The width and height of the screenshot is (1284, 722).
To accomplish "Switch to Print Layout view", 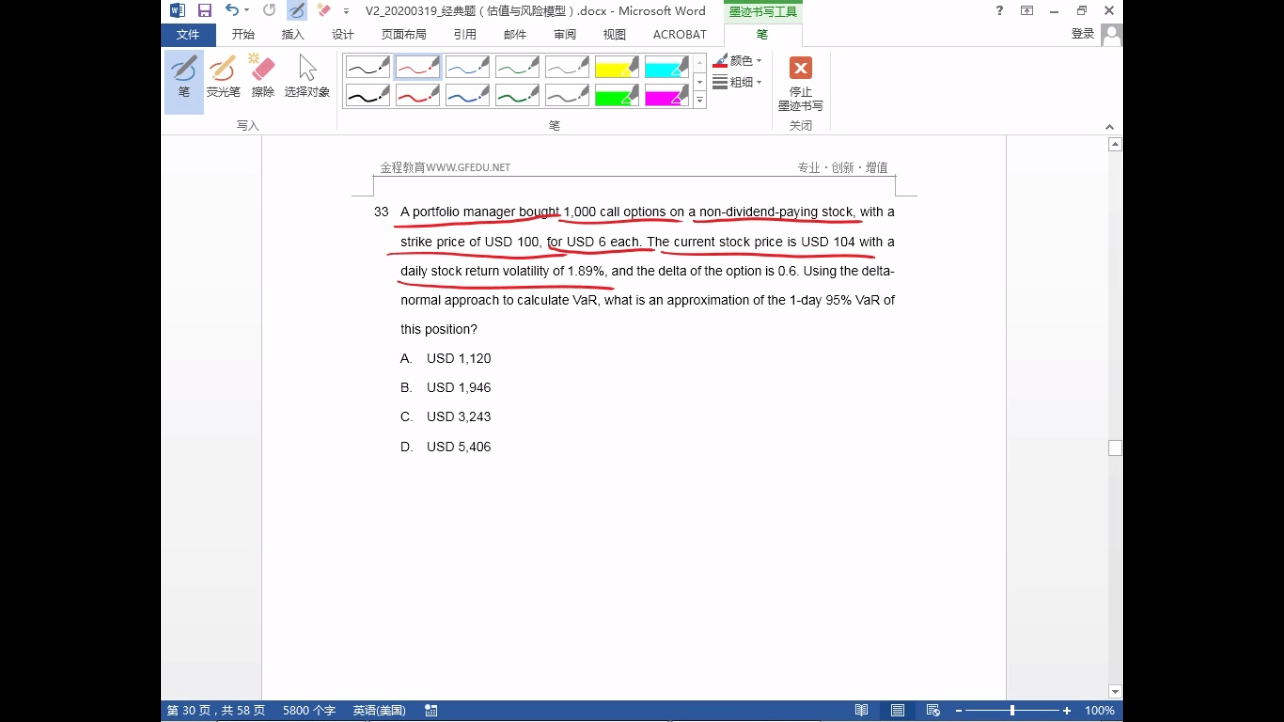I will point(897,710).
